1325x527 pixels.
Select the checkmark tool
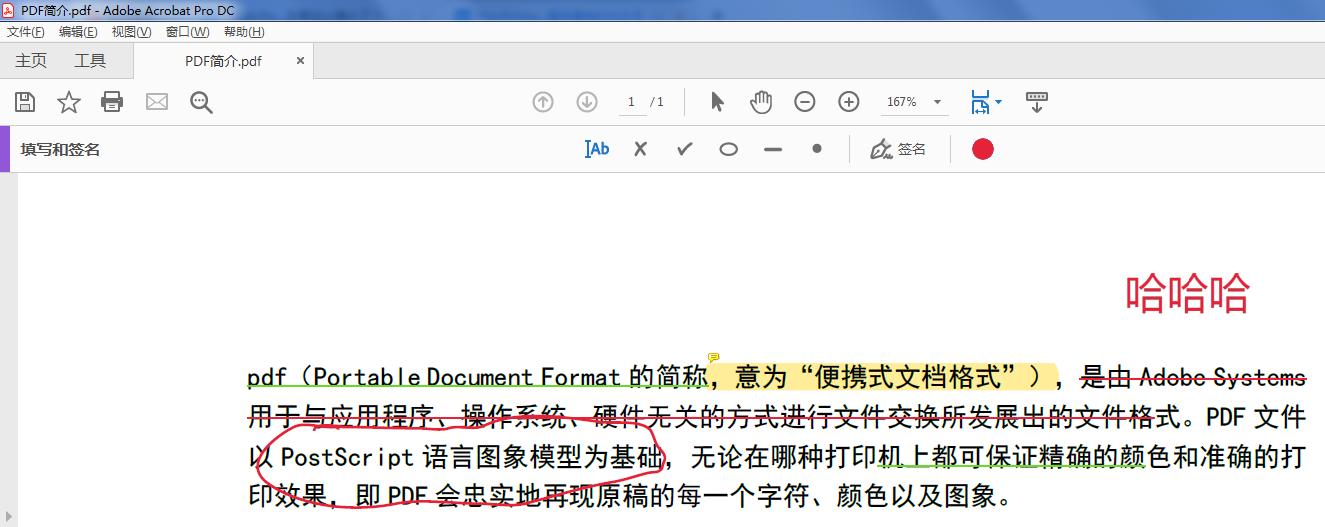tap(685, 149)
